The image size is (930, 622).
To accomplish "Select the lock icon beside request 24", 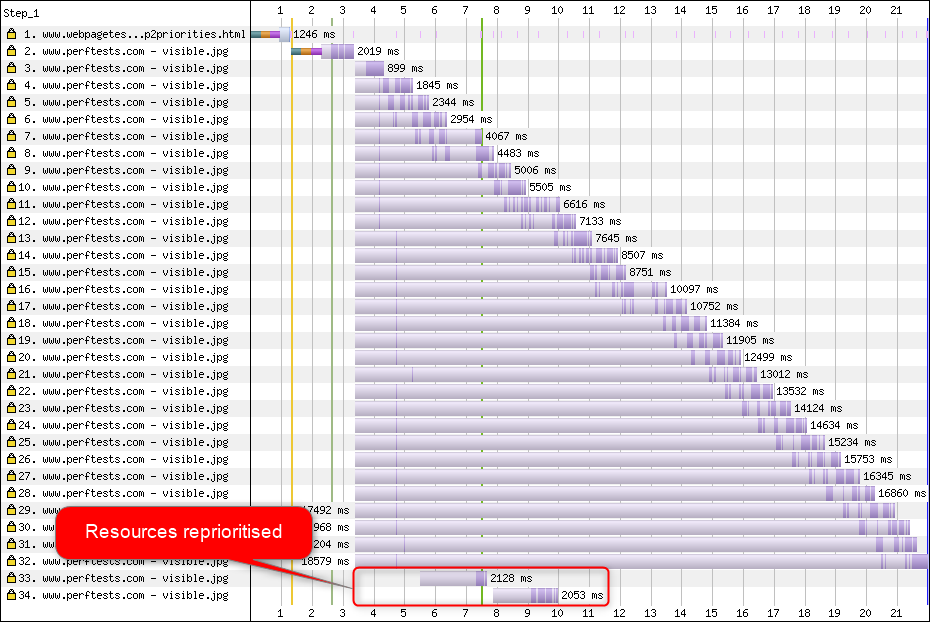I will (11, 425).
